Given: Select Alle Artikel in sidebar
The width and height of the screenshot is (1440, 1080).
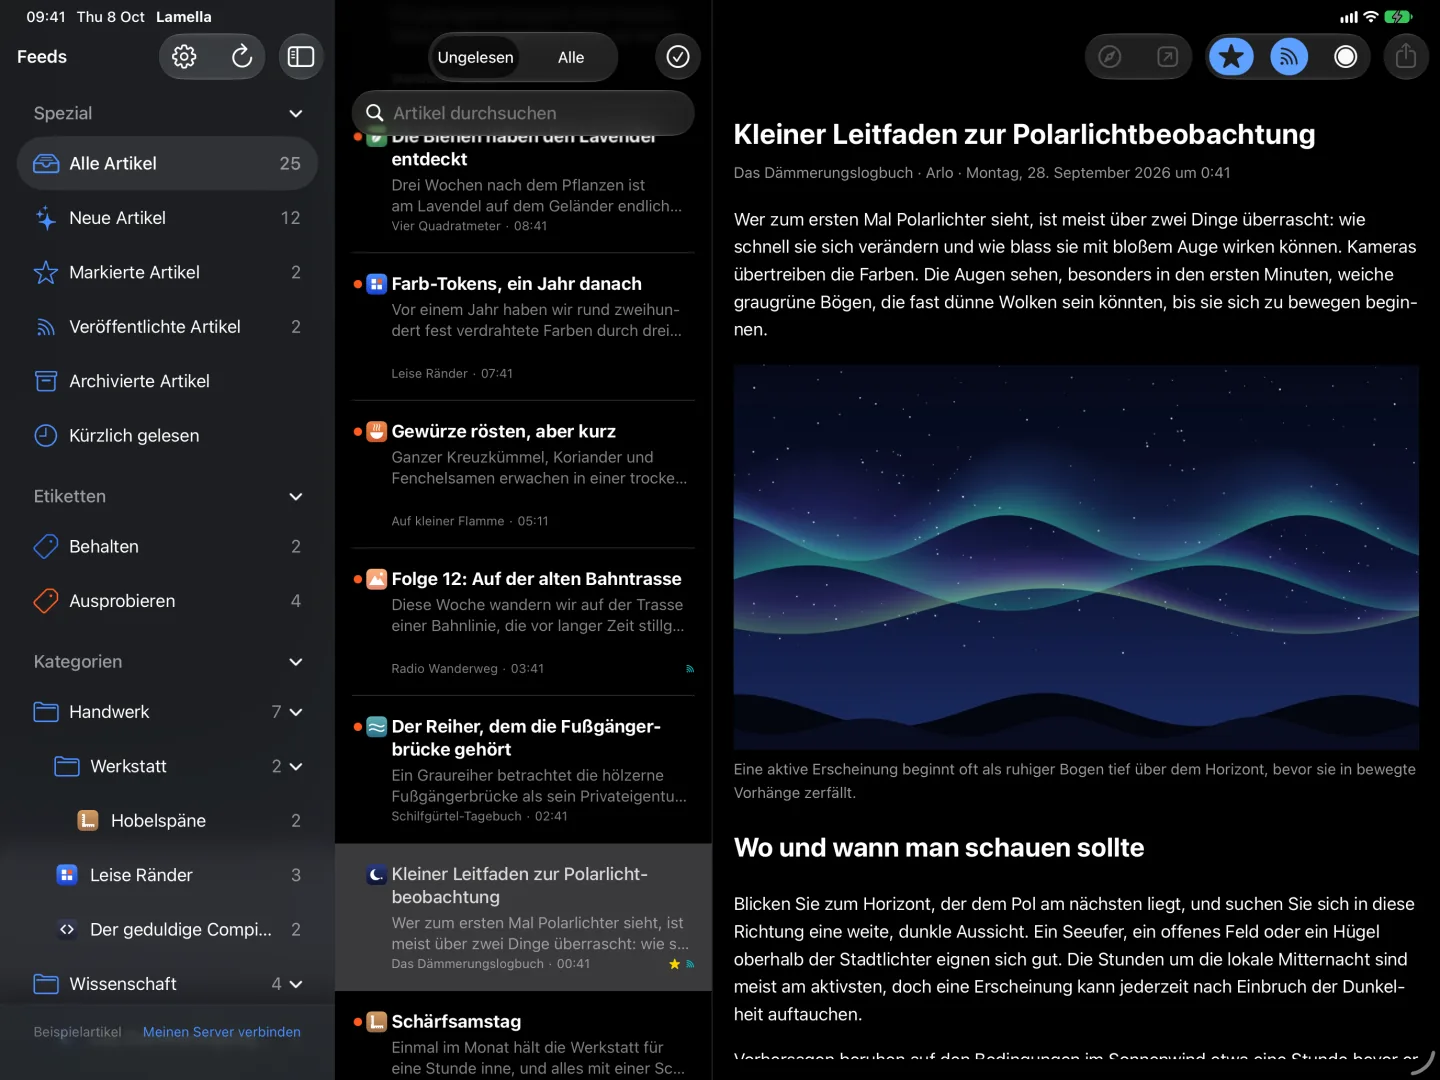Looking at the screenshot, I should [167, 164].
